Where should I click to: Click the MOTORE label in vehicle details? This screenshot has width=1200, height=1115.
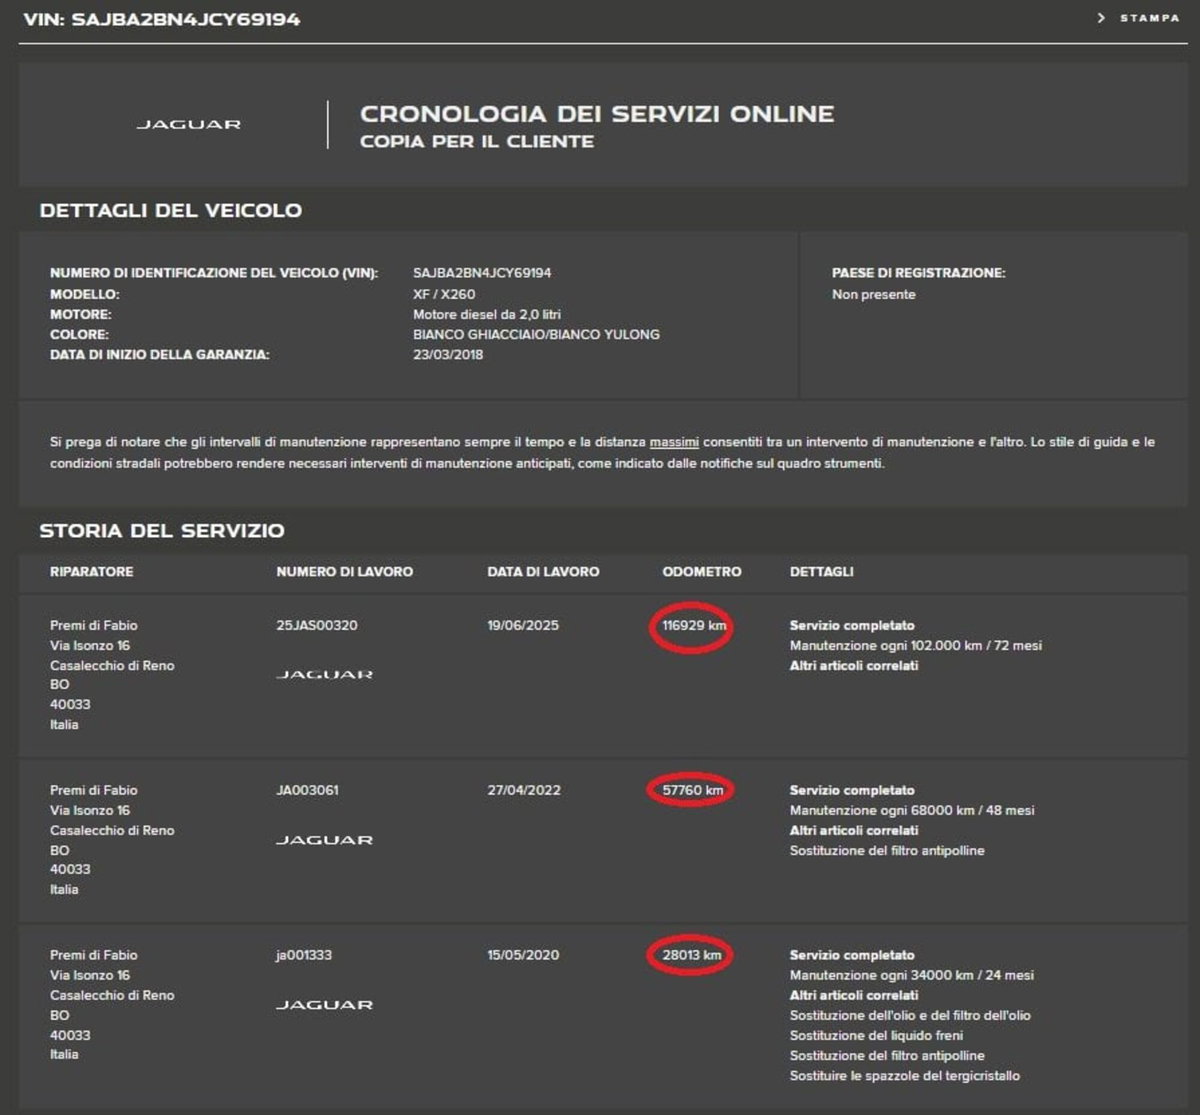coord(80,315)
